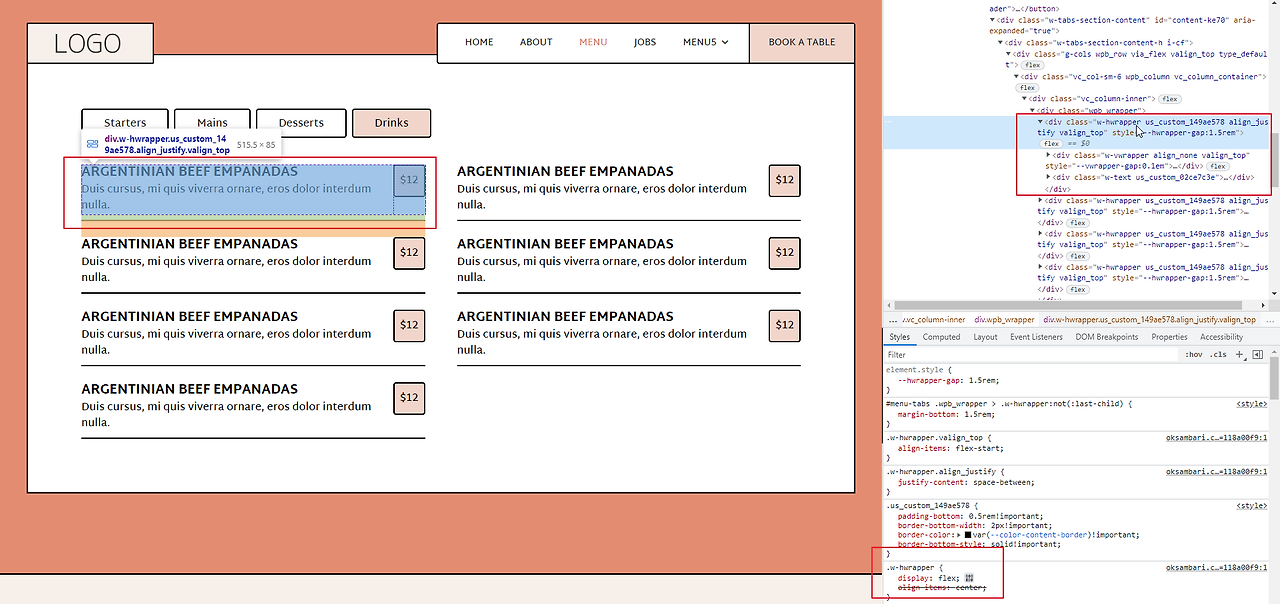Viewport: 1280px width, 604px height.
Task: Expand the border-color property arrow
Action: [958, 535]
